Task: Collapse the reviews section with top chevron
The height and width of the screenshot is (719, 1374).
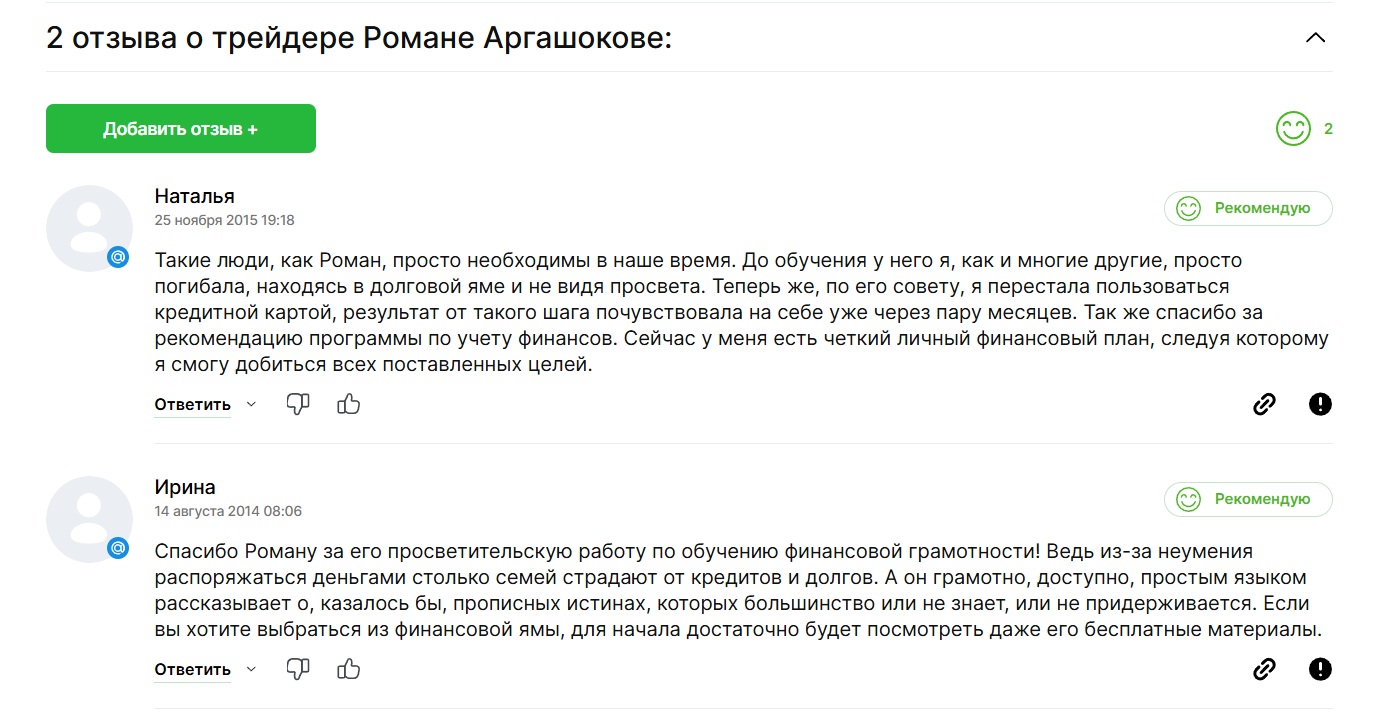Action: click(x=1316, y=39)
